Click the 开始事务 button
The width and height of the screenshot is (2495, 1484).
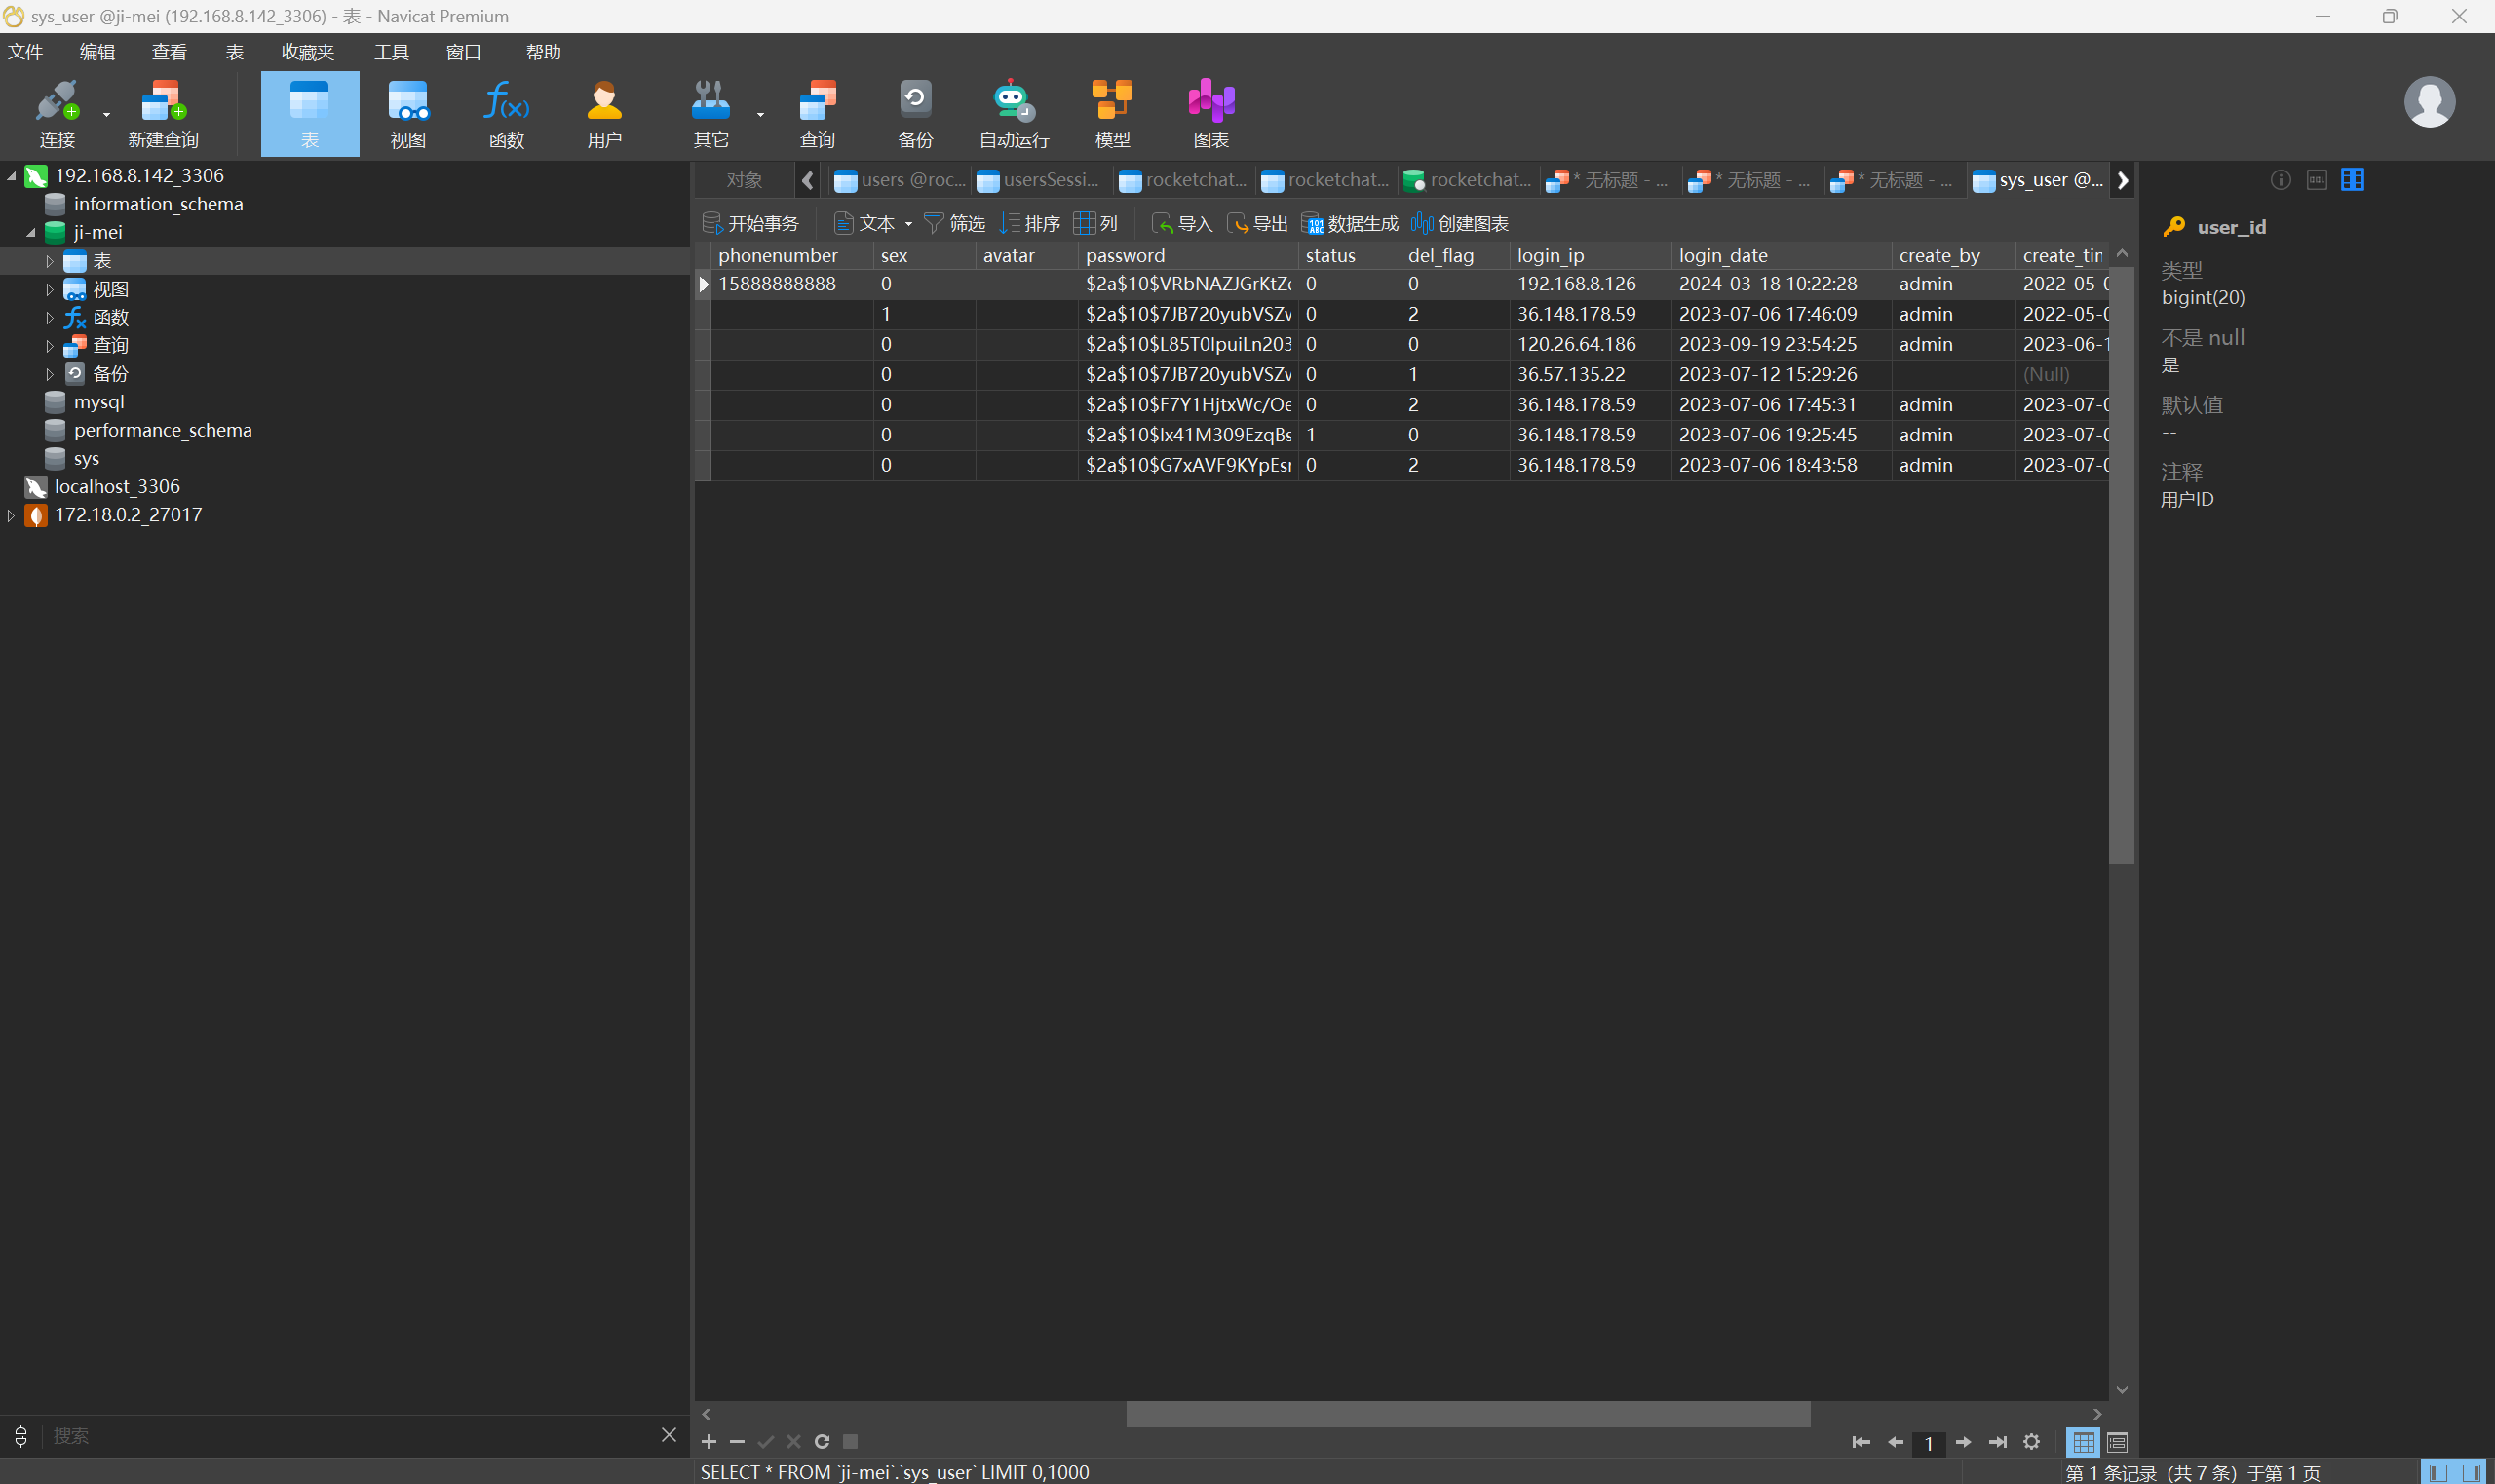click(x=750, y=224)
